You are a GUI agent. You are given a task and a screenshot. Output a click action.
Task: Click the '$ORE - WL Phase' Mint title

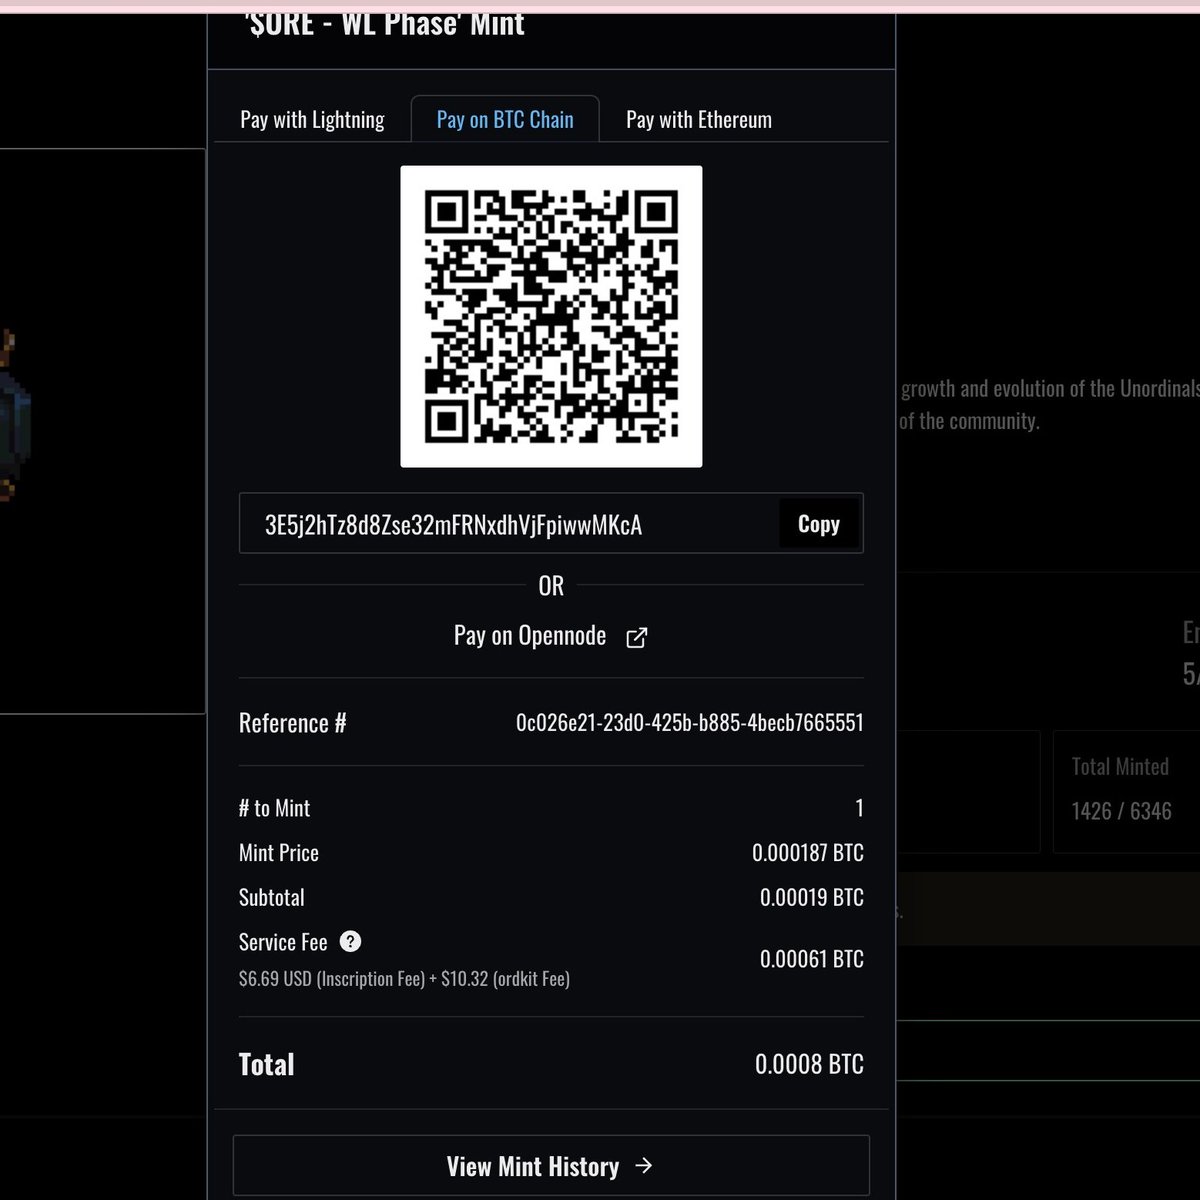pyautogui.click(x=385, y=23)
